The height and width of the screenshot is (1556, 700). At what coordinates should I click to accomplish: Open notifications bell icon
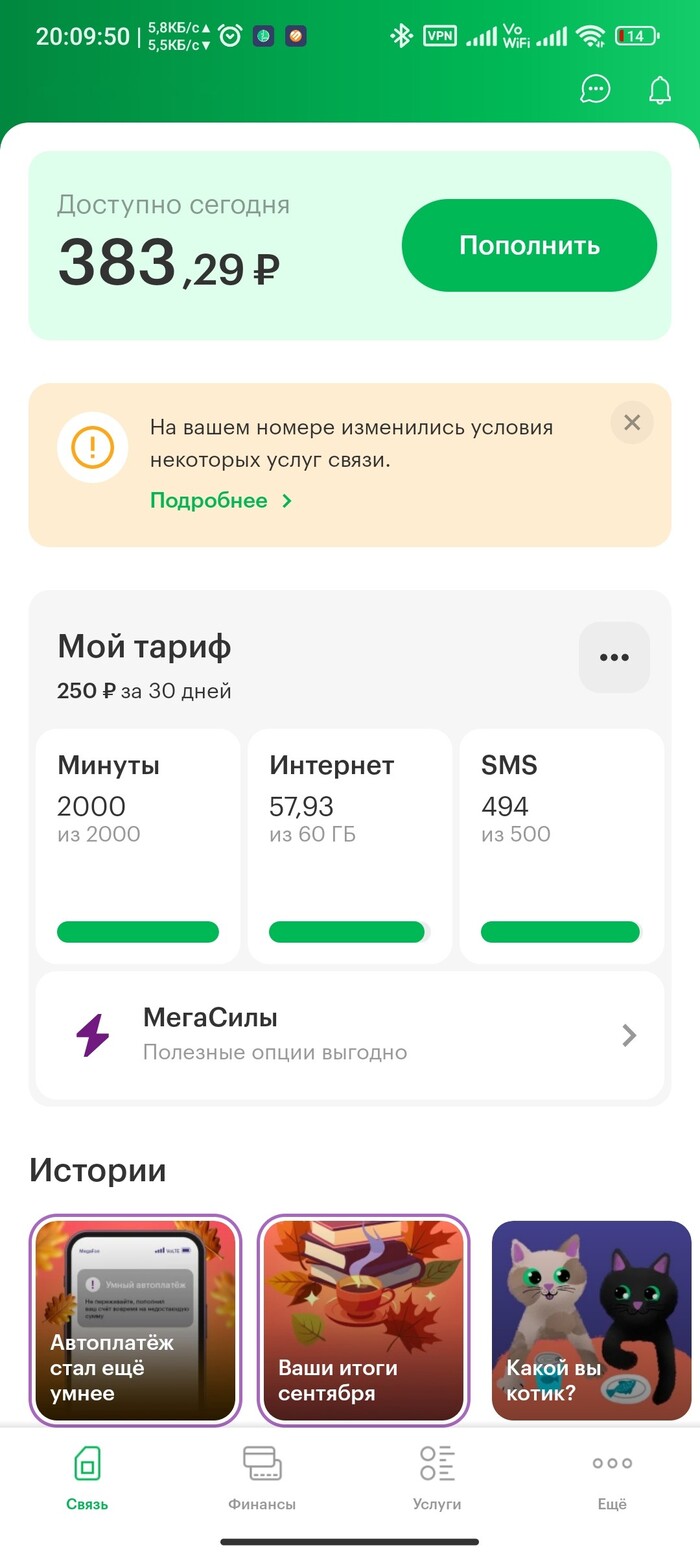(x=660, y=89)
